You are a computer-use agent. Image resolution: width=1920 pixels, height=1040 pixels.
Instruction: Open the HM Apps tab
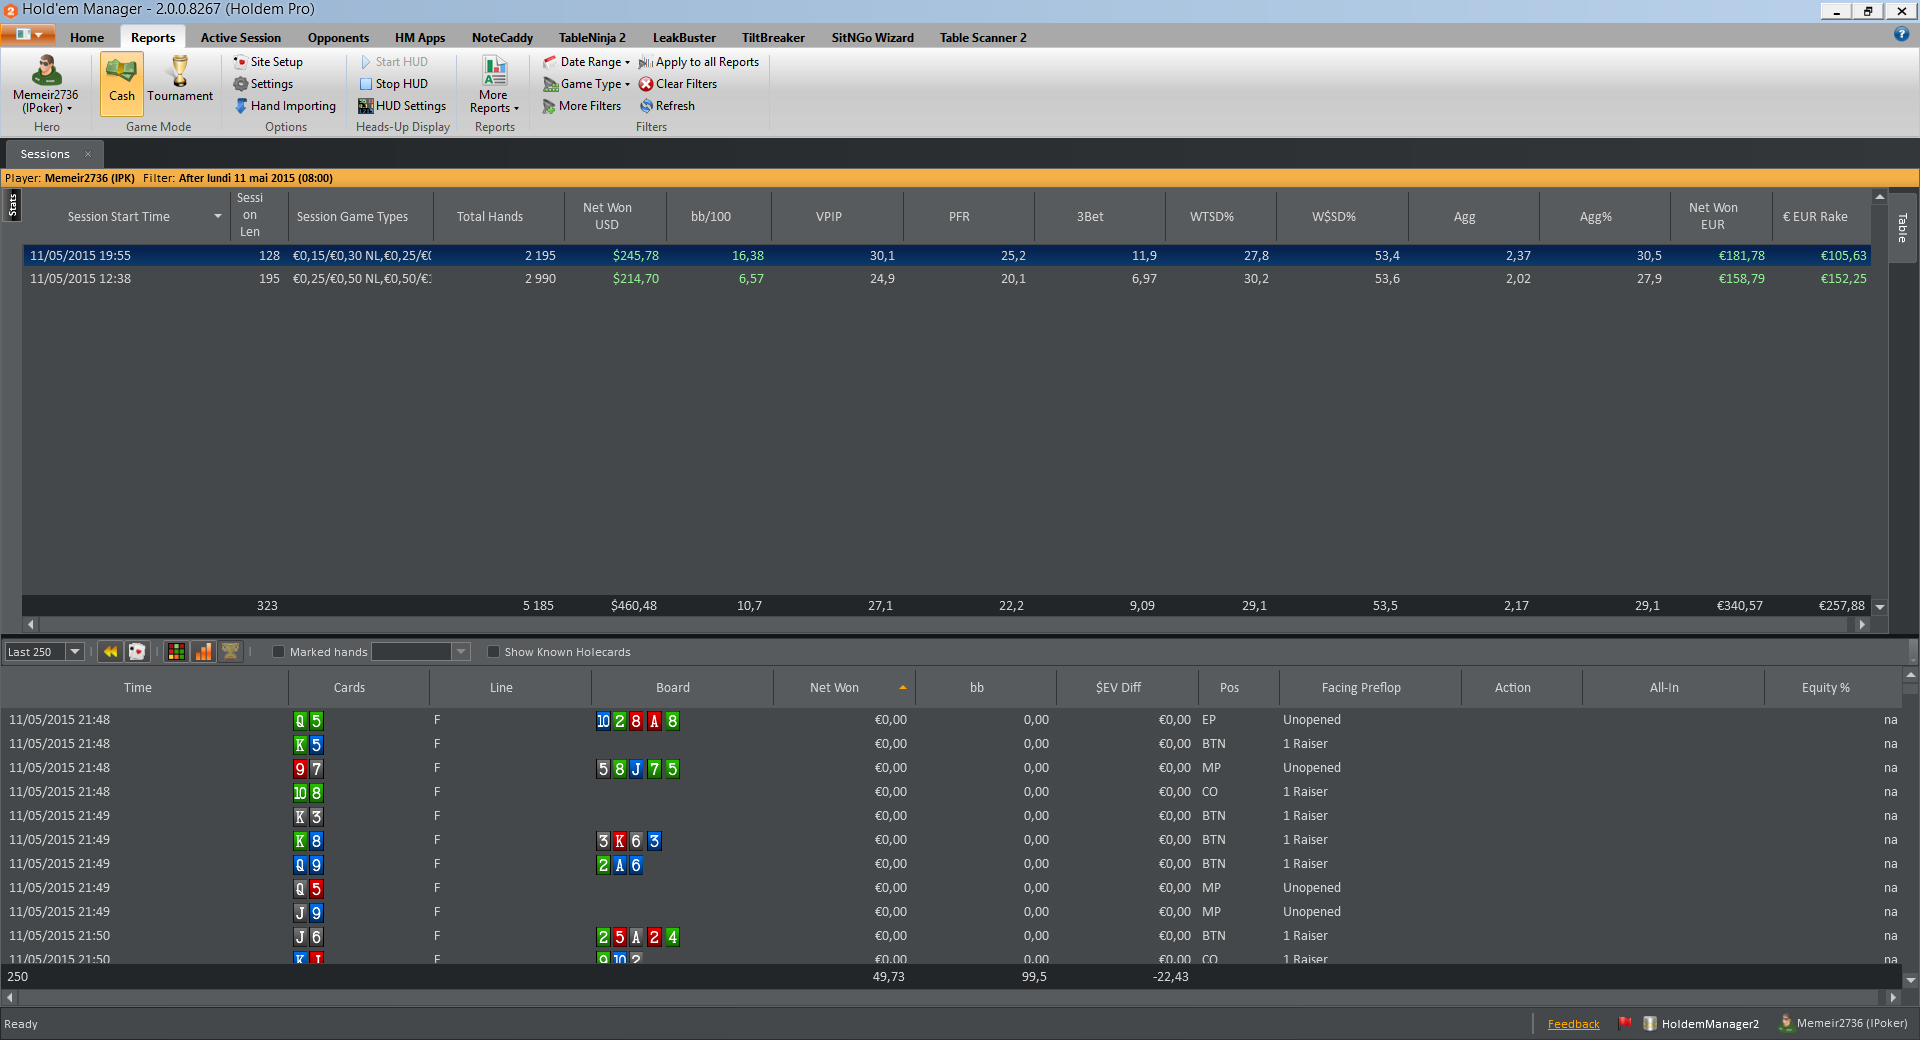pos(420,38)
